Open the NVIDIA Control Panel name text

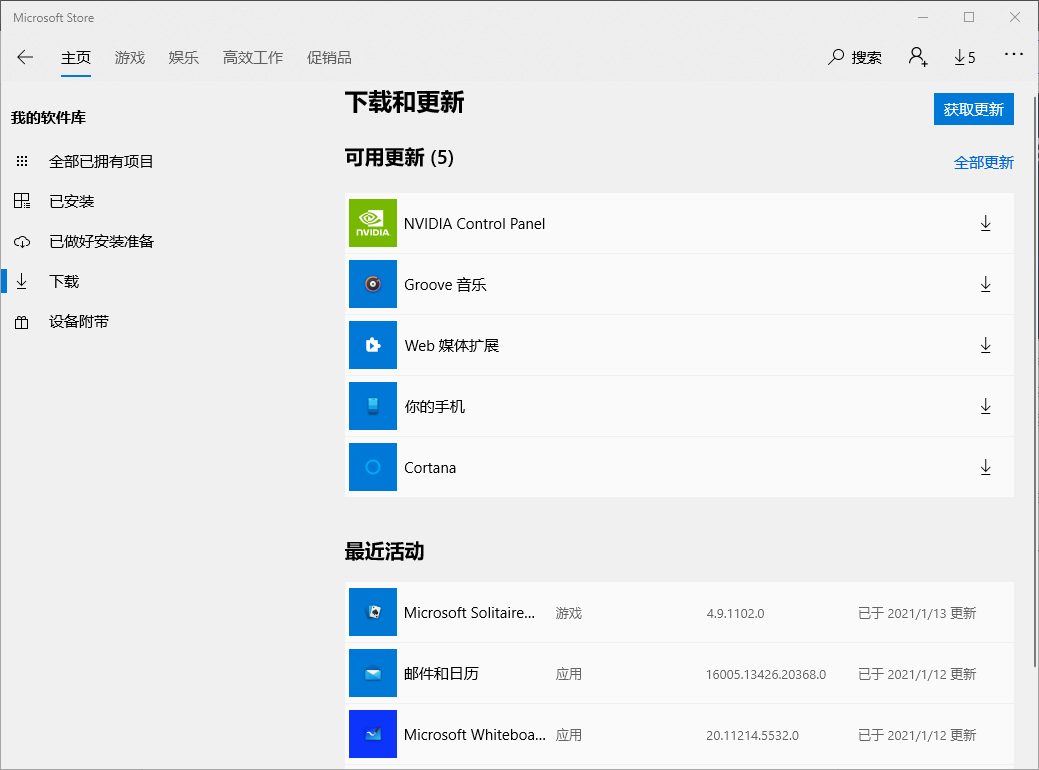pyautogui.click(x=474, y=224)
